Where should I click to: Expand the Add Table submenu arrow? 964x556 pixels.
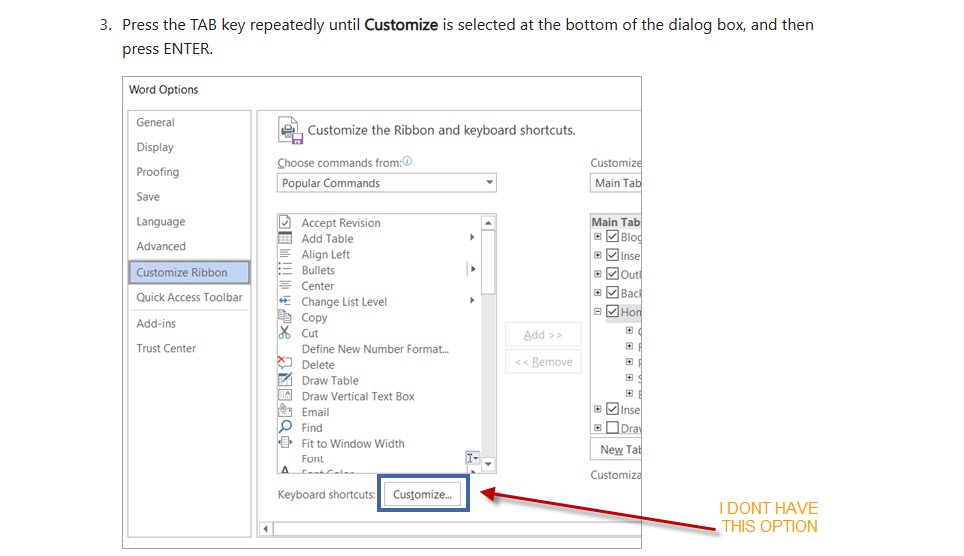pos(472,237)
